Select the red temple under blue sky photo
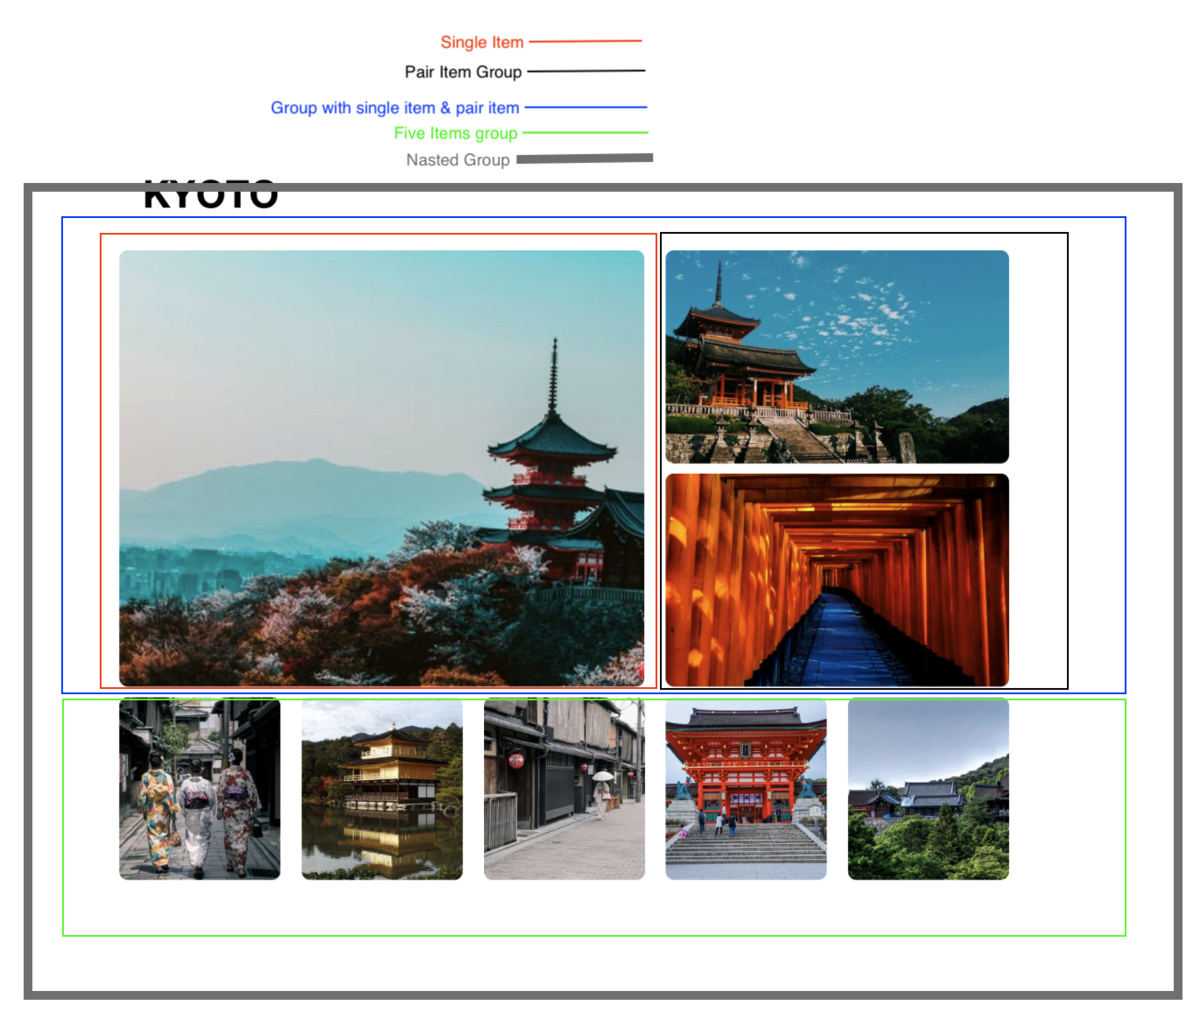The width and height of the screenshot is (1200, 1026). click(837, 357)
